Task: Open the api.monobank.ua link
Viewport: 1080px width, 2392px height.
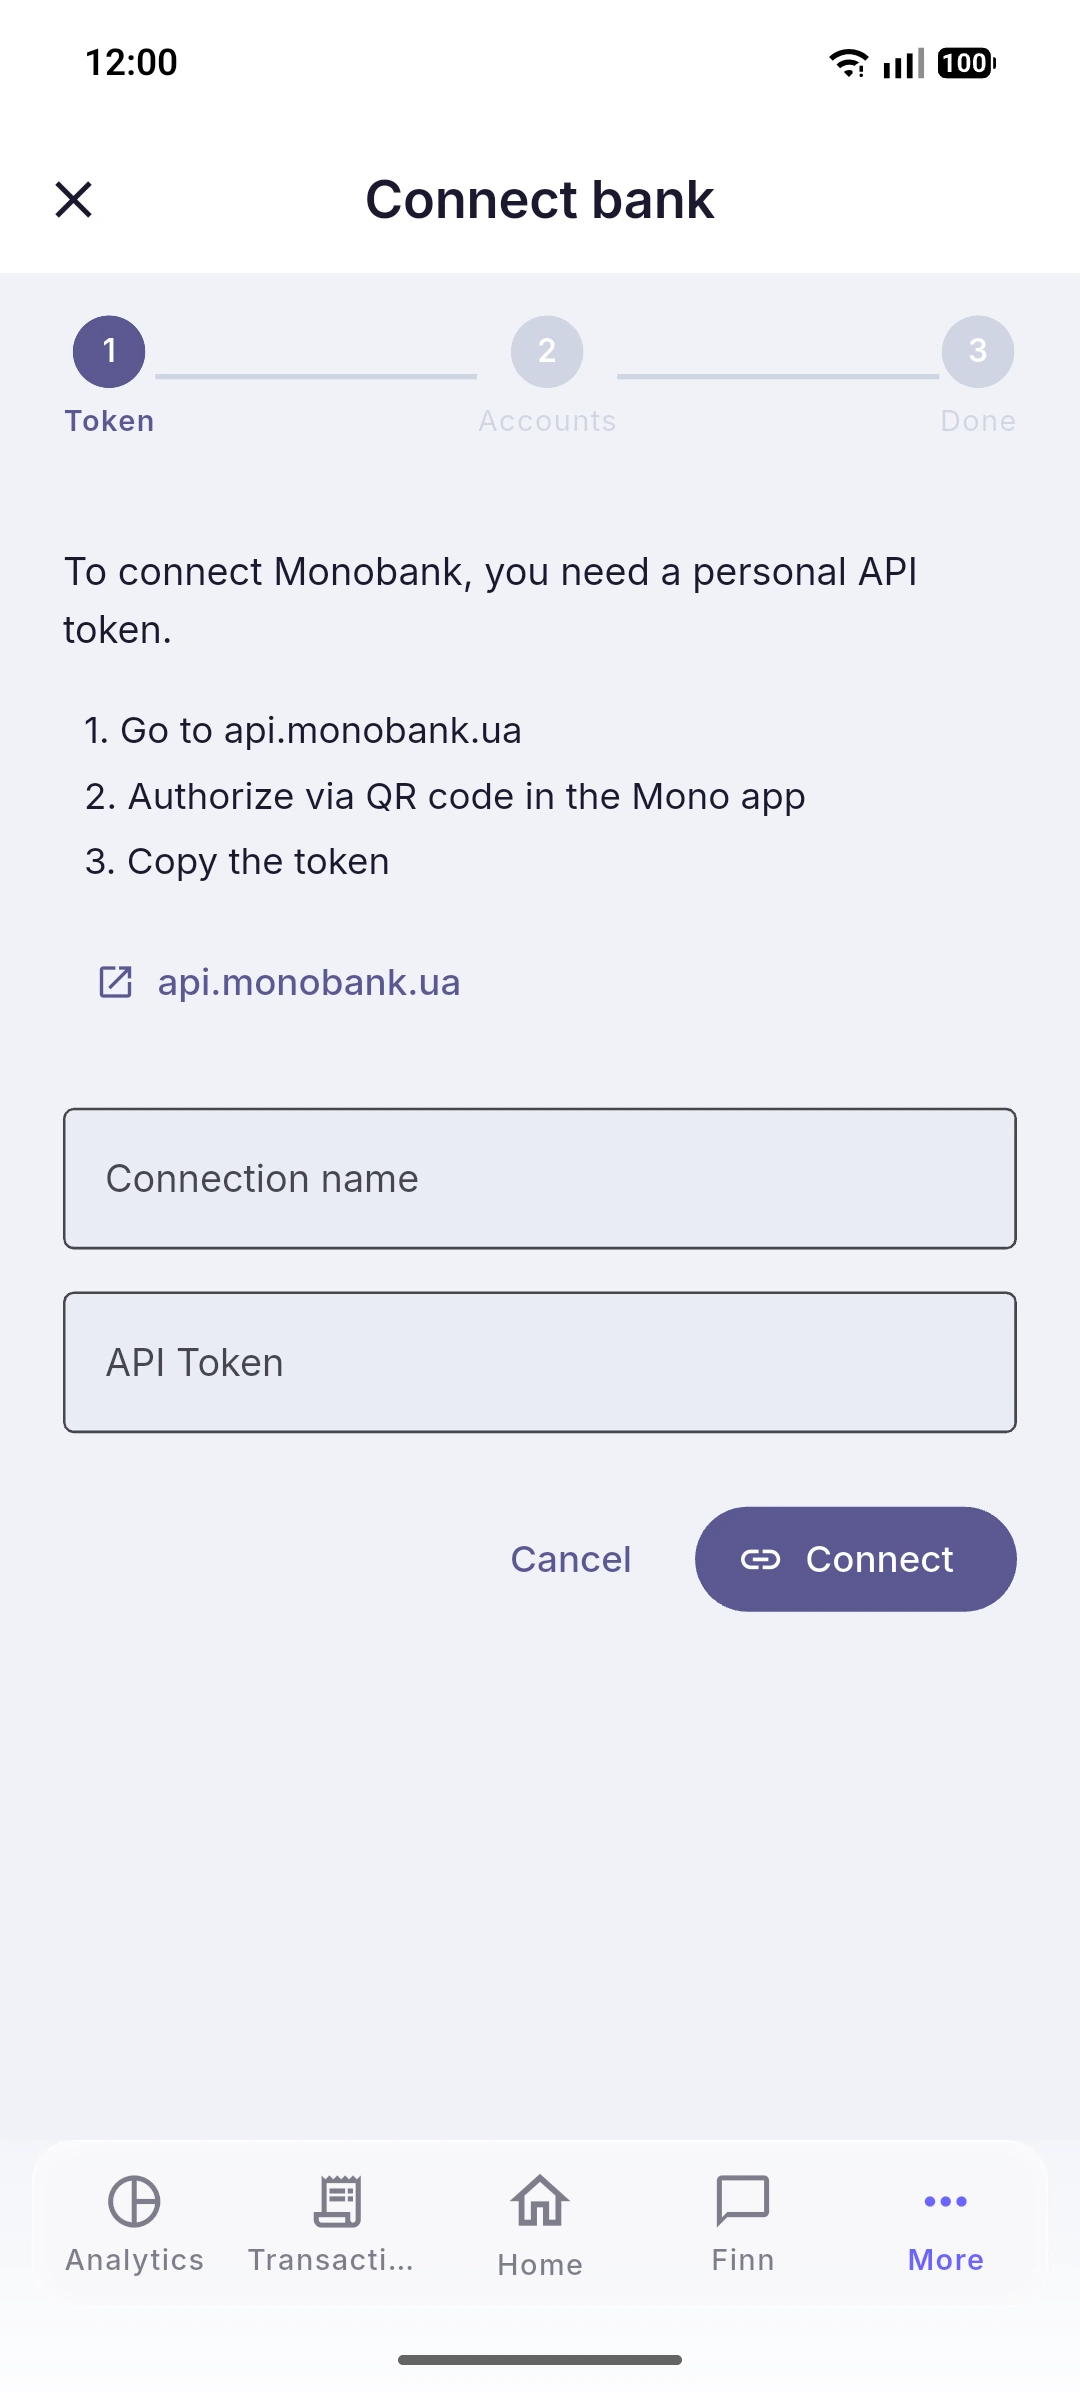Action: pos(309,982)
